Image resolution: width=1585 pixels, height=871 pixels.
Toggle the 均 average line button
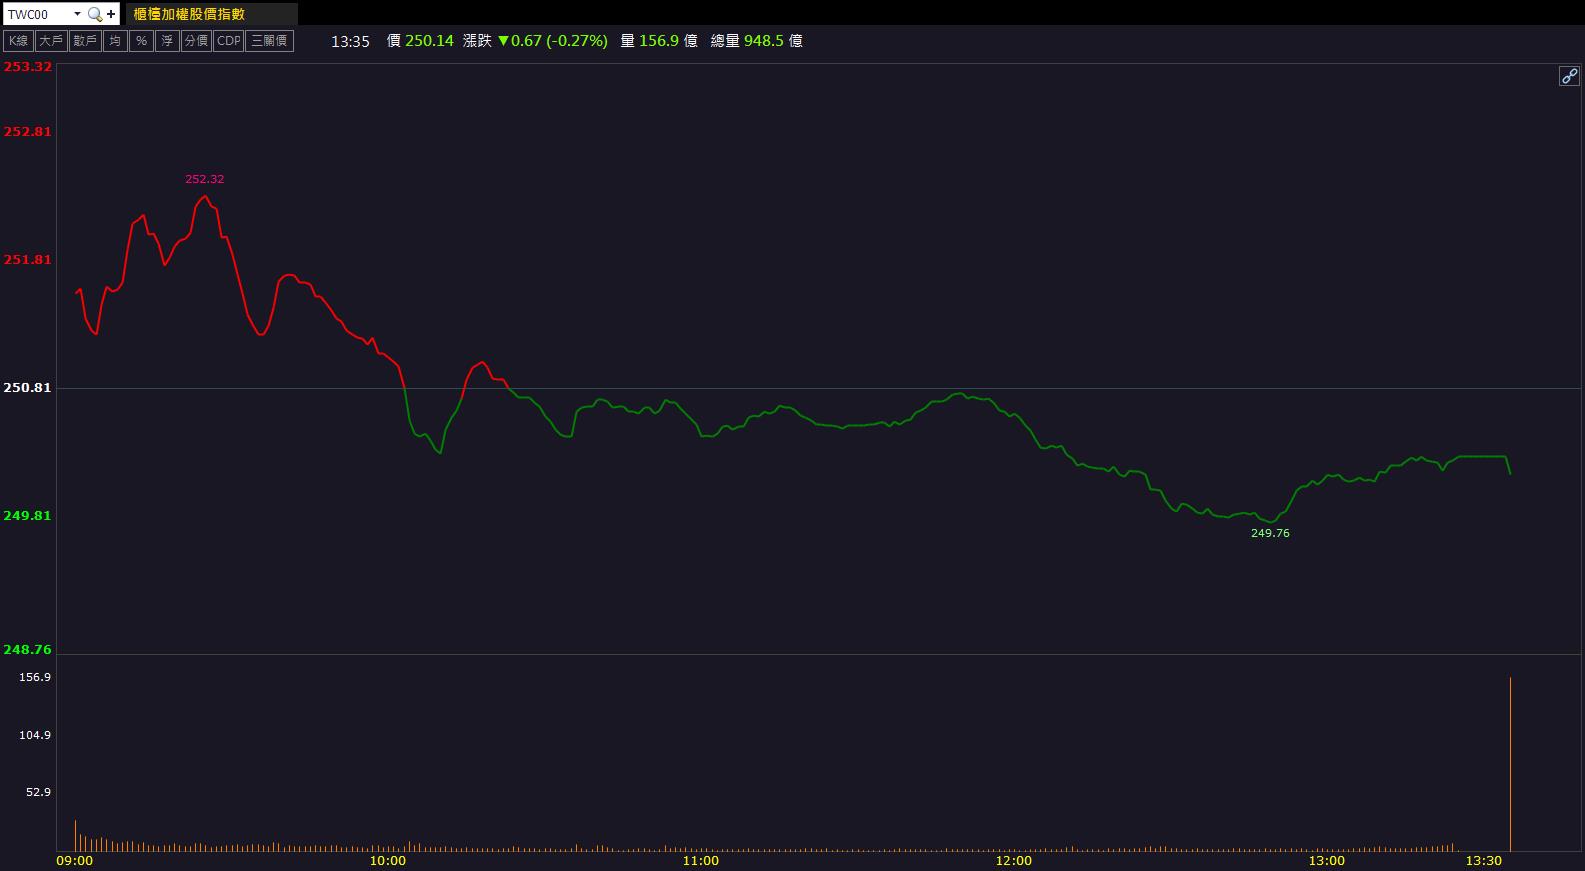pos(115,41)
